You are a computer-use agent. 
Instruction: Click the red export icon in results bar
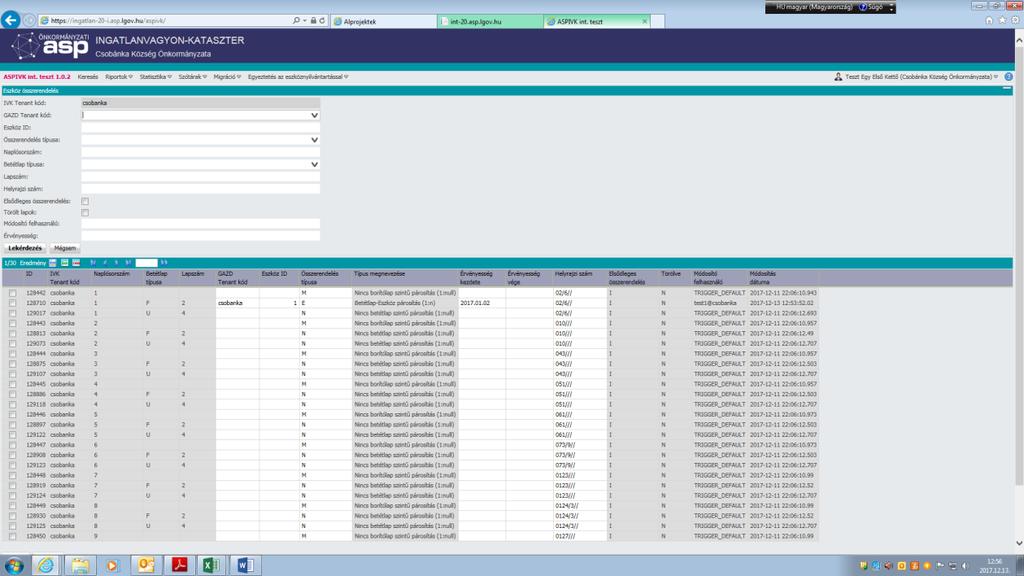(x=76, y=263)
